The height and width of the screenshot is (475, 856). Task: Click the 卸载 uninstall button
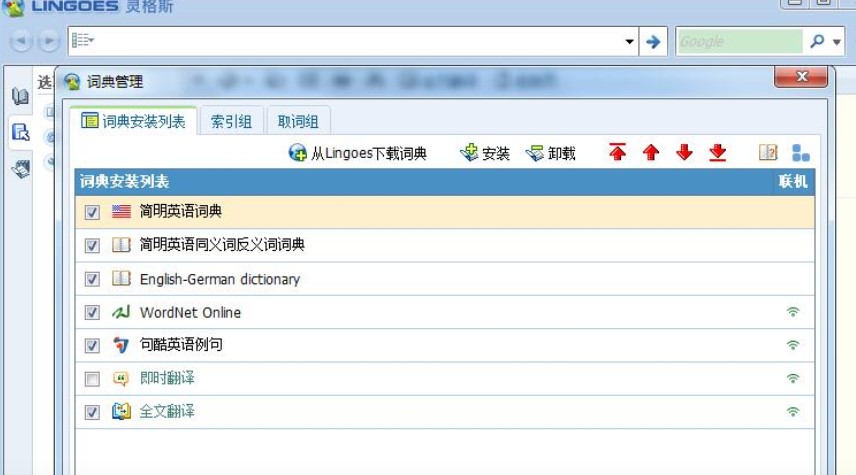tap(550, 153)
